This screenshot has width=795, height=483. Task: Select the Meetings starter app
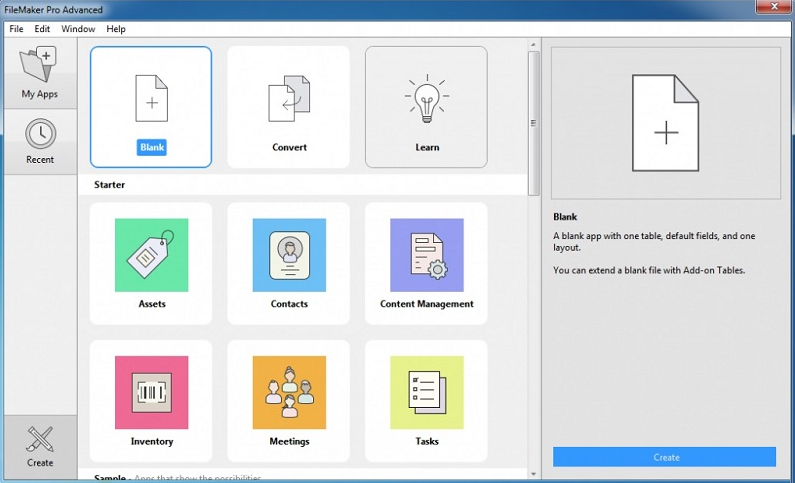[x=288, y=401]
